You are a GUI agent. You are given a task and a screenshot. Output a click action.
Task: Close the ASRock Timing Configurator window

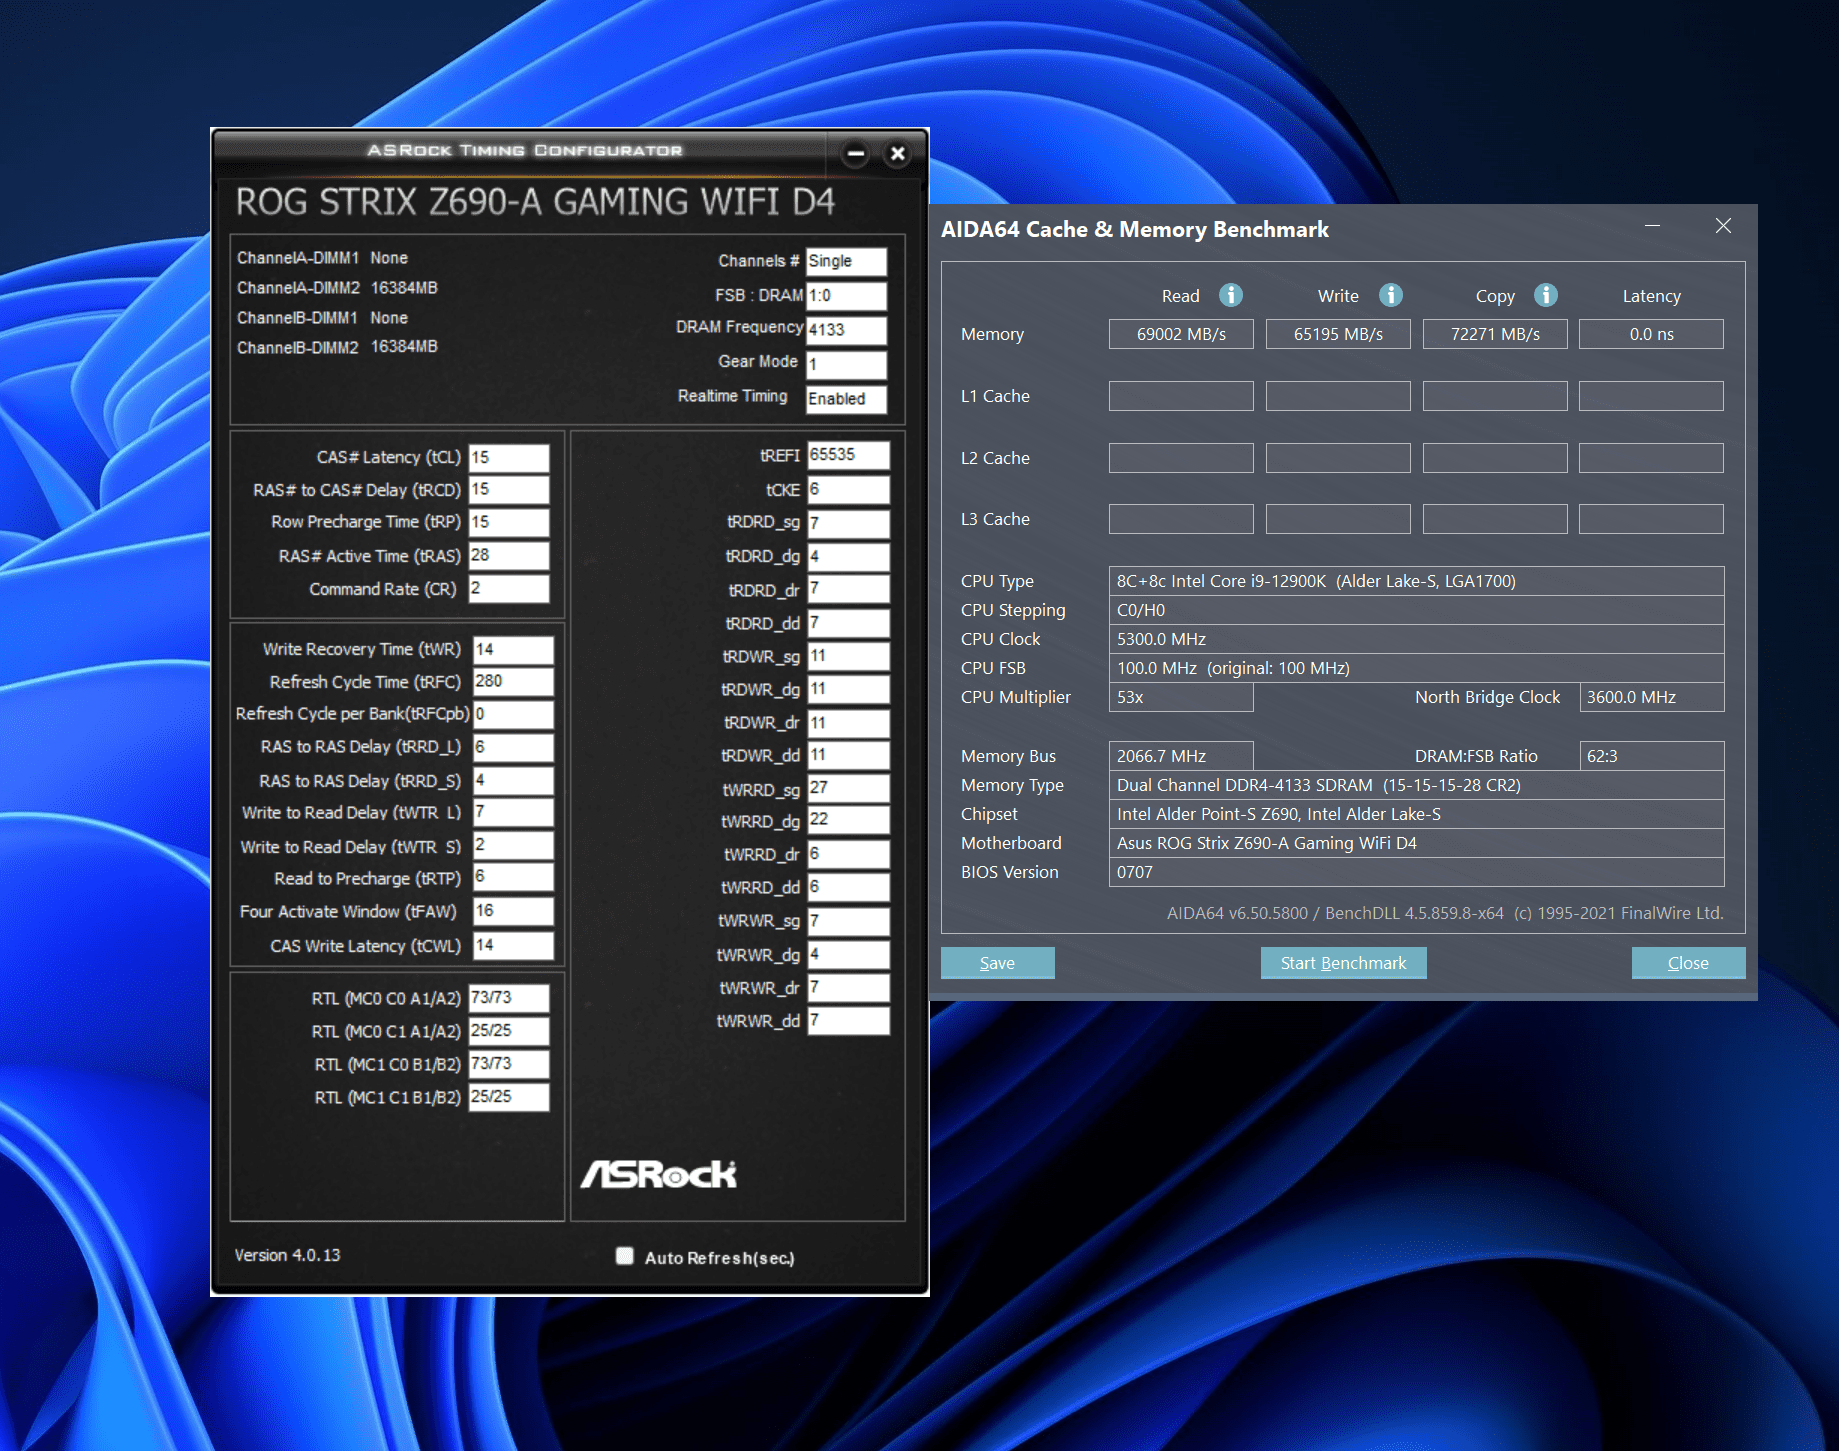coord(897,154)
